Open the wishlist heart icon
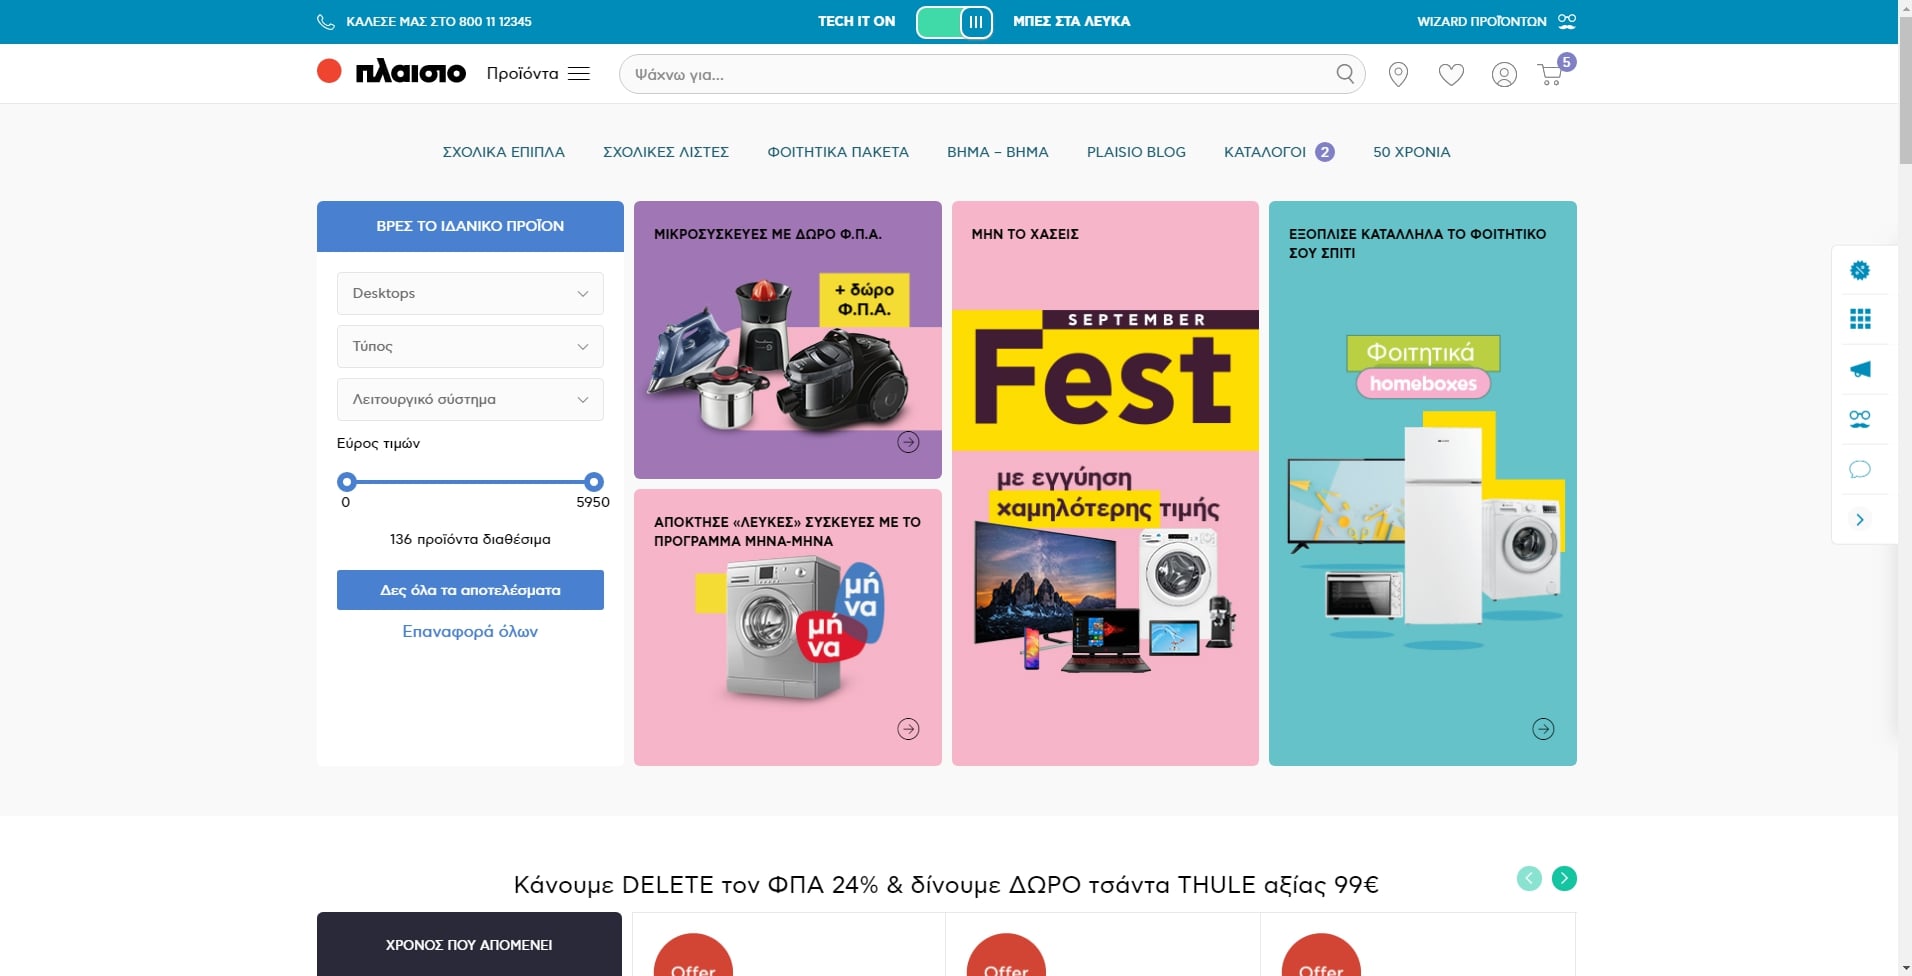 [x=1451, y=74]
